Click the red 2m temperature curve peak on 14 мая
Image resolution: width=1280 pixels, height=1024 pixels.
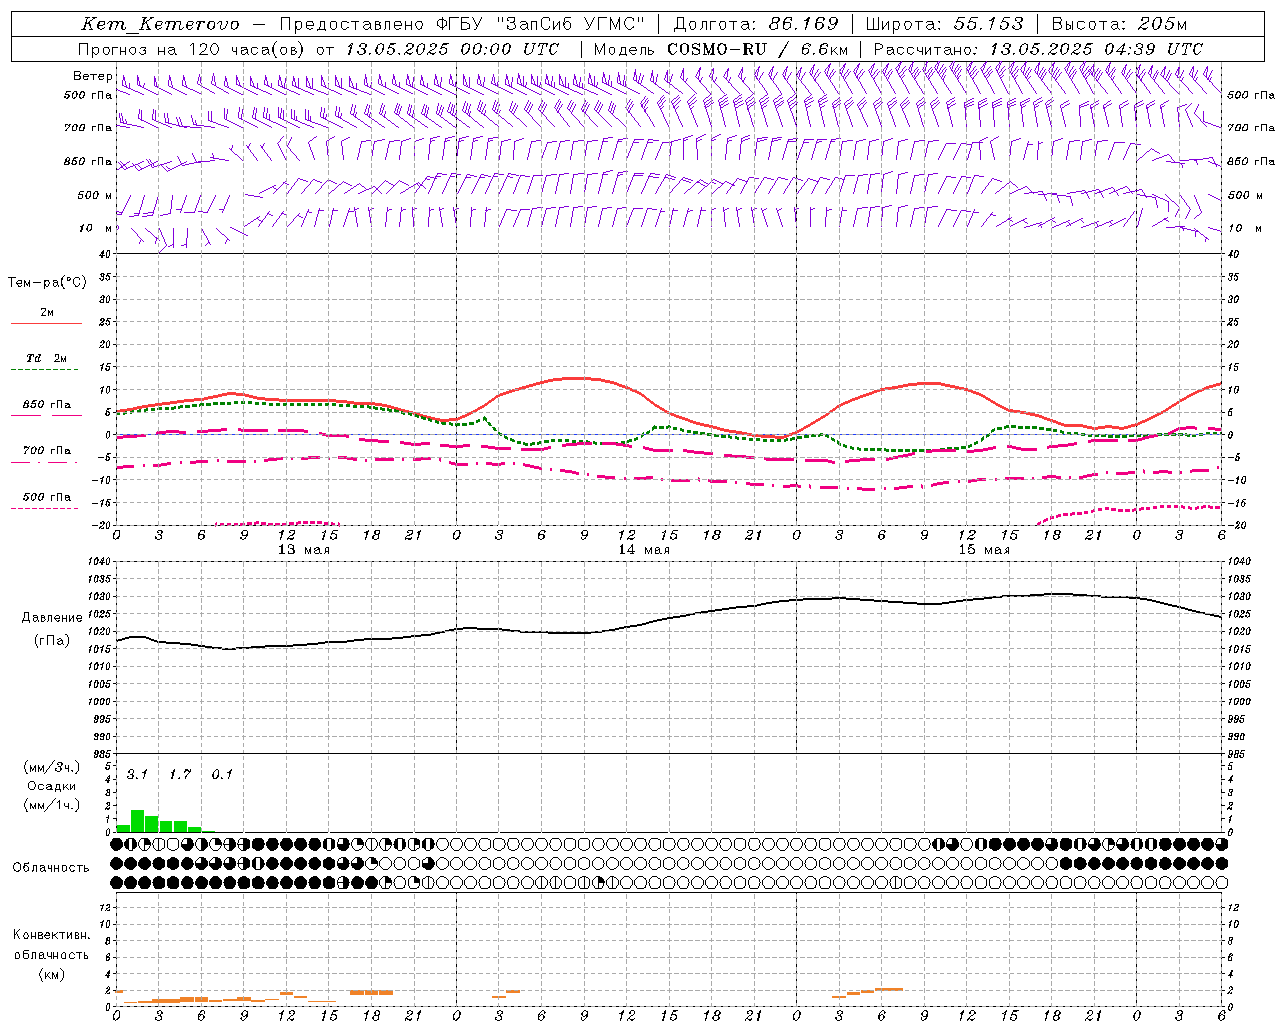[578, 378]
